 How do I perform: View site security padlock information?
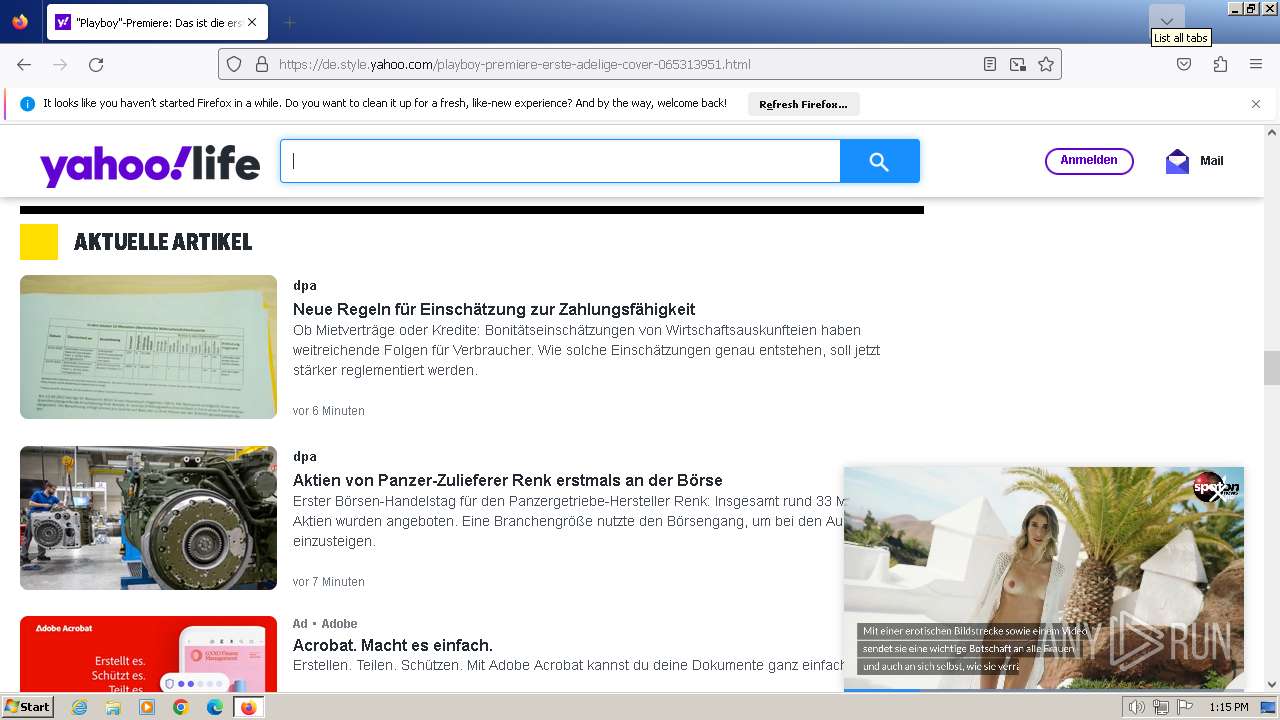(262, 64)
